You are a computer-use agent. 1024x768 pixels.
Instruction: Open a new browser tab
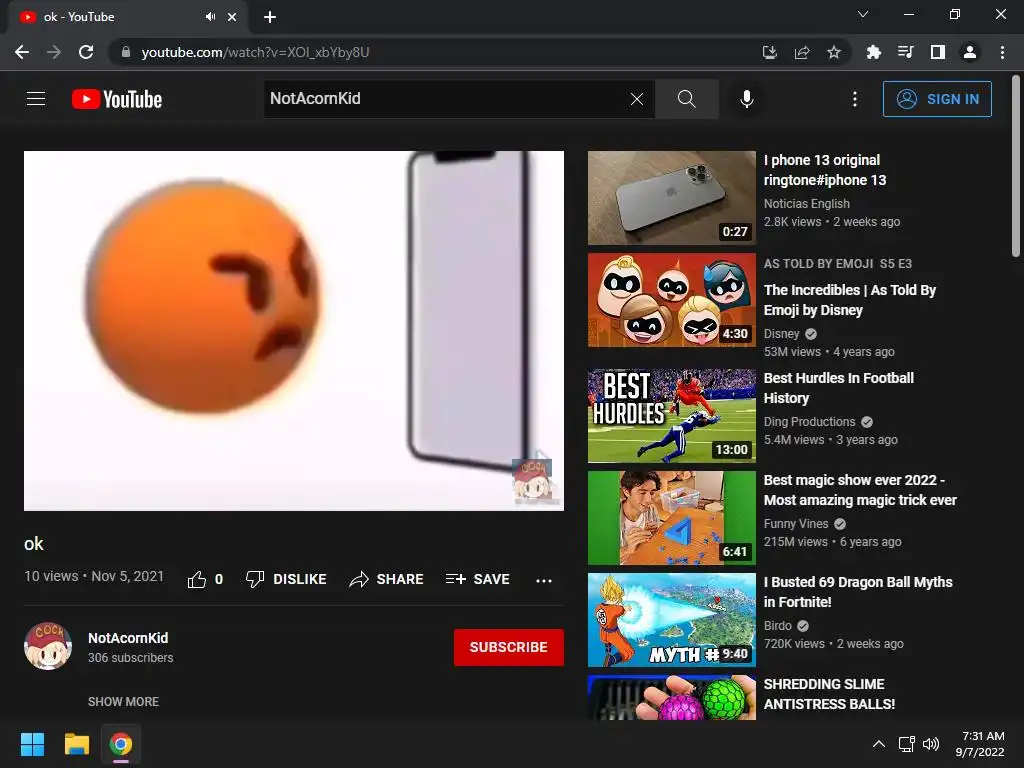270,17
